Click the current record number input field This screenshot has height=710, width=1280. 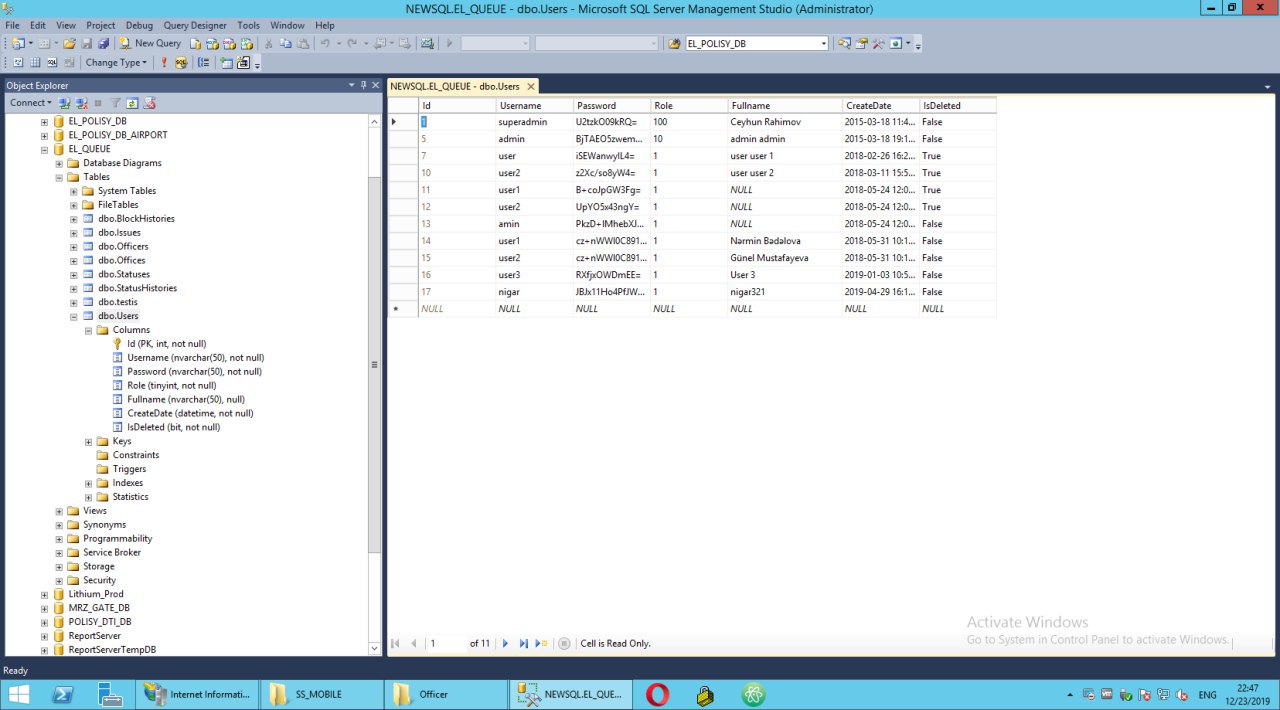point(445,643)
